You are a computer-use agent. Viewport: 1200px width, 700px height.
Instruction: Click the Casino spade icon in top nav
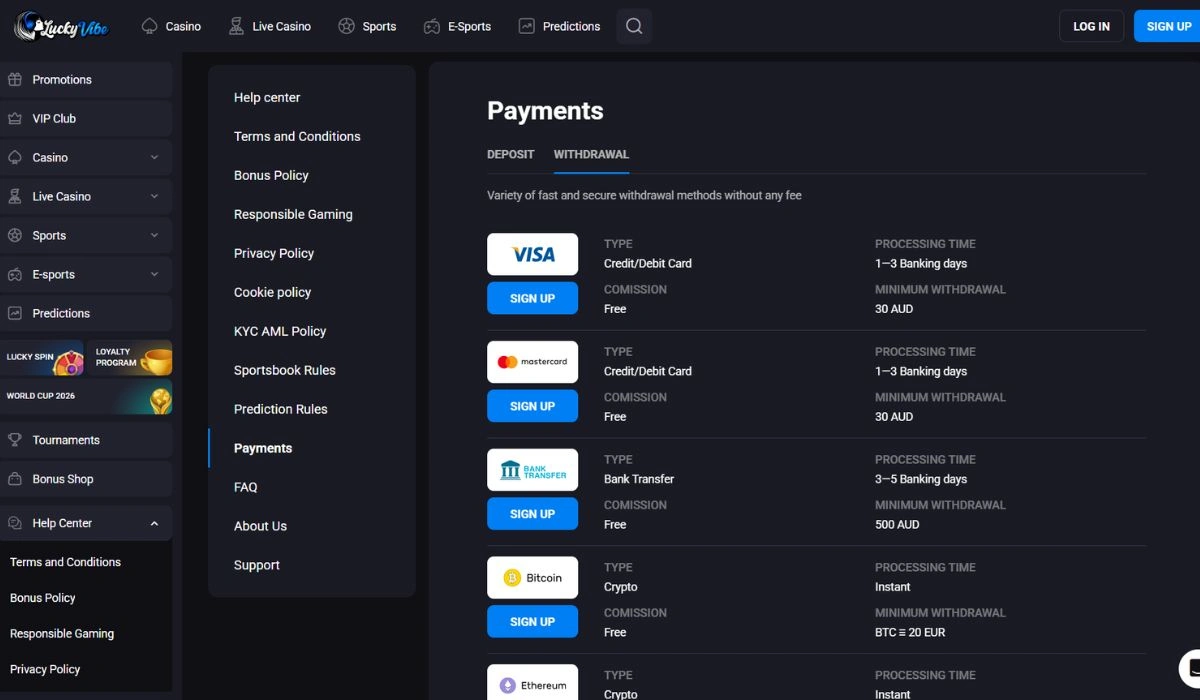tap(150, 26)
